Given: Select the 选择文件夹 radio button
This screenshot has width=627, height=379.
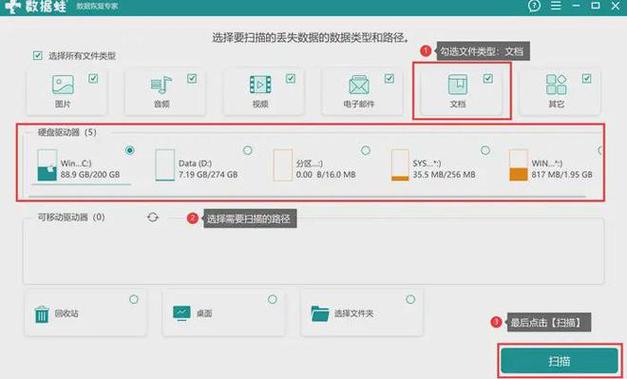Looking at the screenshot, I should click(x=410, y=299).
